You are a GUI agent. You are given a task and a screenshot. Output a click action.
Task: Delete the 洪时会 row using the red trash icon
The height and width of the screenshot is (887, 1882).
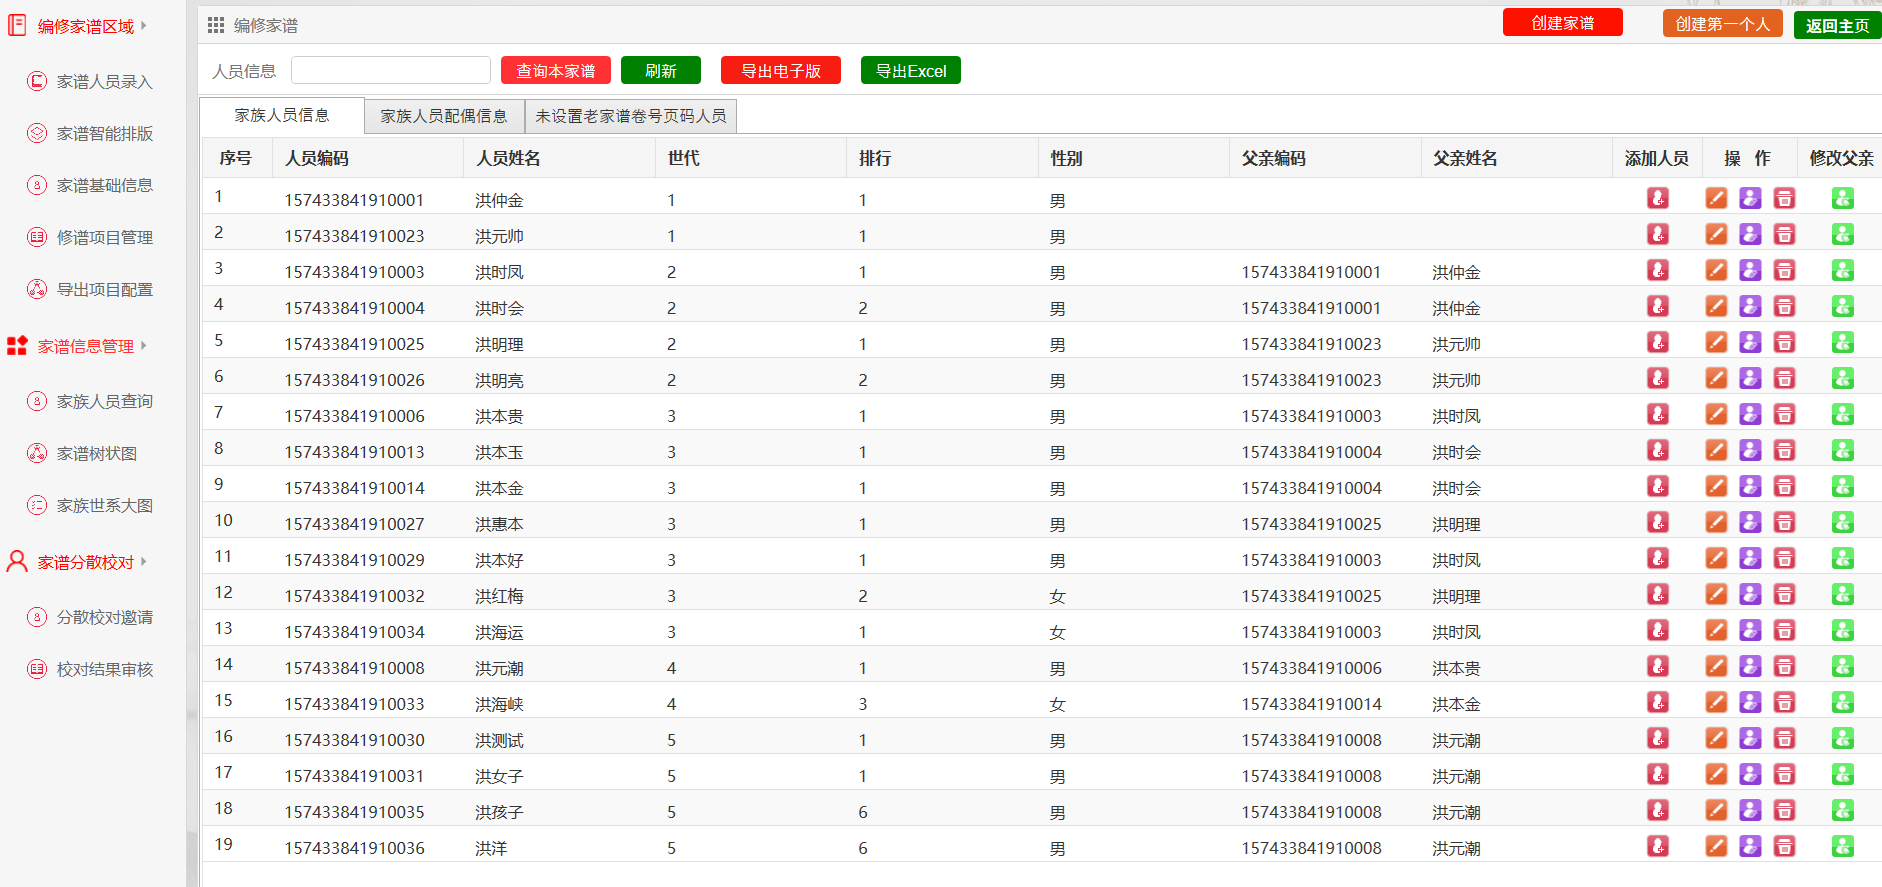tap(1784, 306)
